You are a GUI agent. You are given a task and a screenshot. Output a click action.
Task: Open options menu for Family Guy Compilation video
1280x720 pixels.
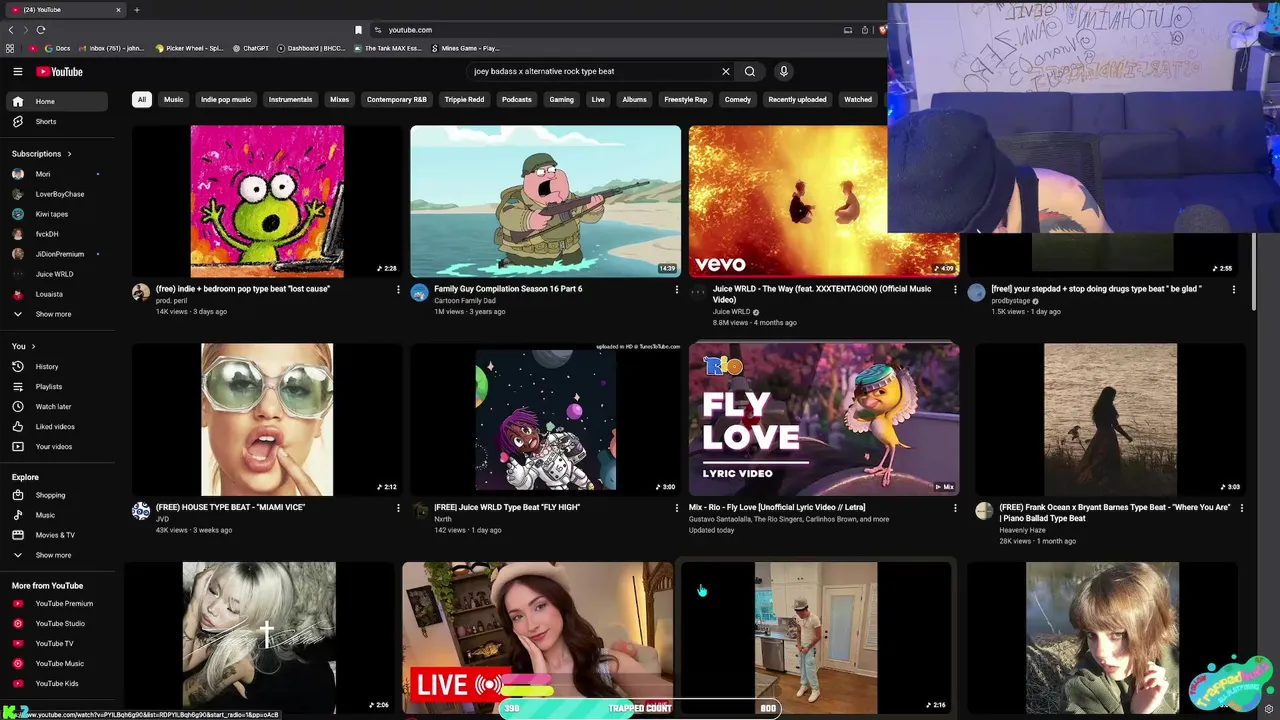[x=677, y=289]
